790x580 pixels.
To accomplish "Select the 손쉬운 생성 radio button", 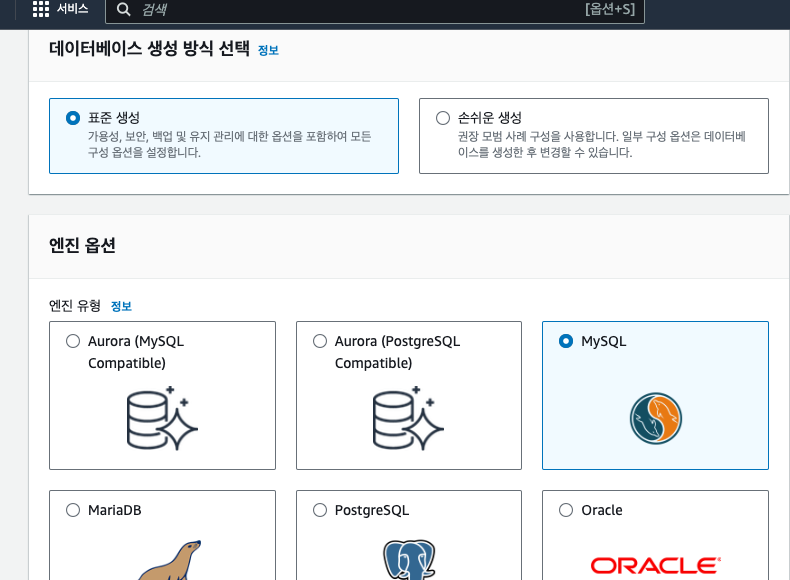I will coord(443,118).
